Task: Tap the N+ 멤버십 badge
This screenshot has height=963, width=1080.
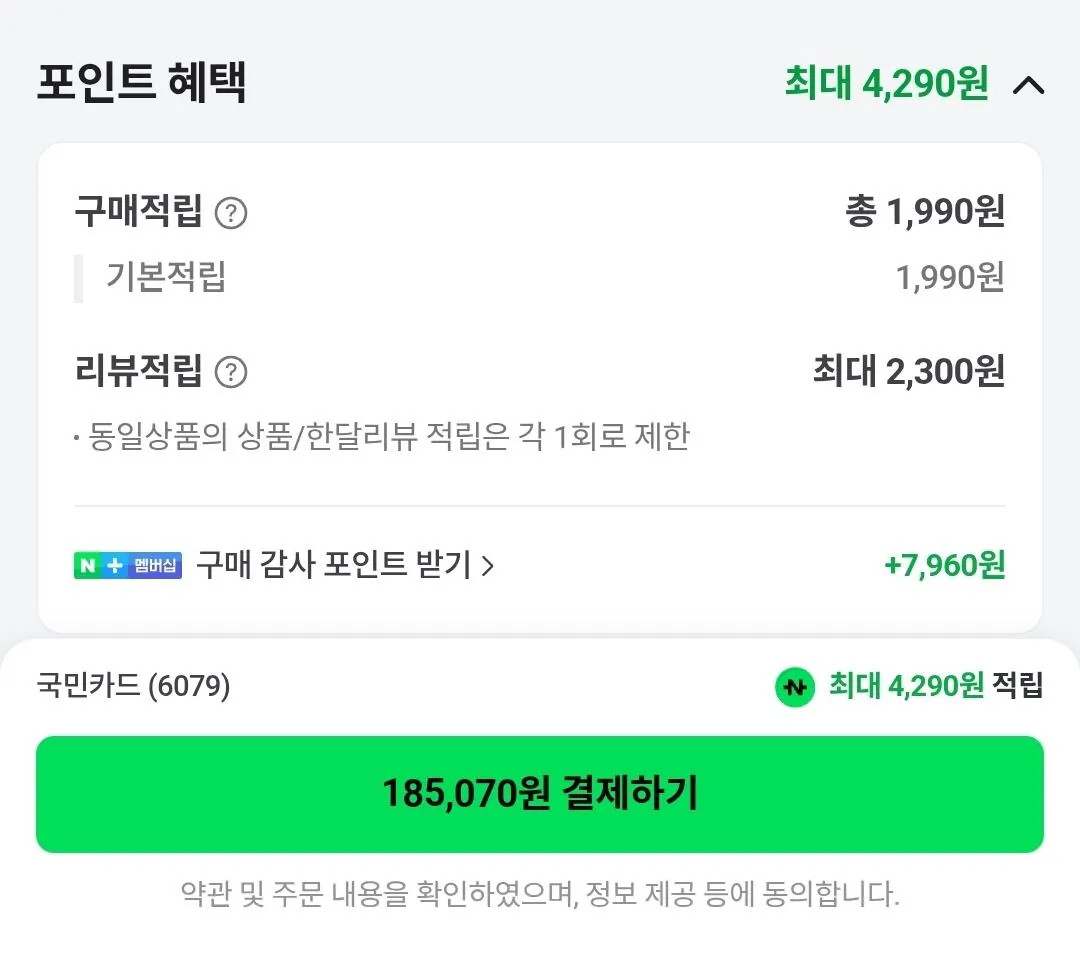Action: point(128,565)
